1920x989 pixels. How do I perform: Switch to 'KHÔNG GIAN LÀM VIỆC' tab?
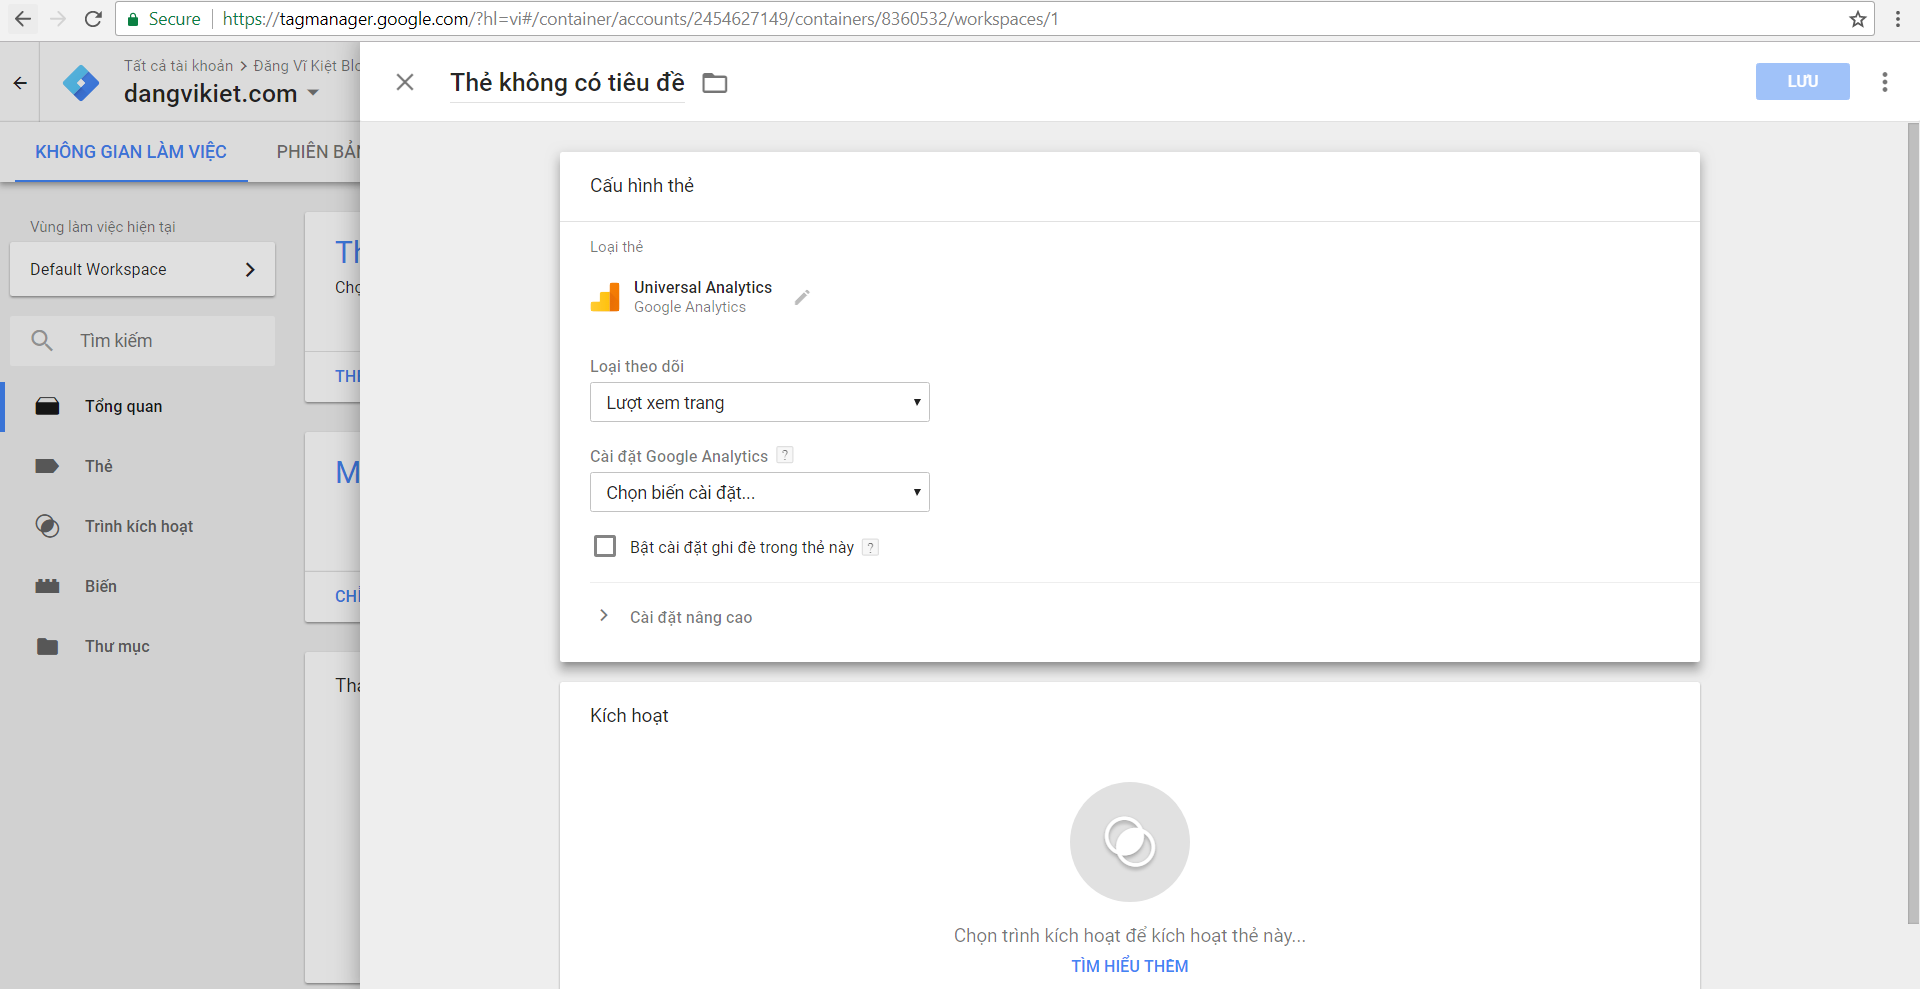click(x=131, y=151)
